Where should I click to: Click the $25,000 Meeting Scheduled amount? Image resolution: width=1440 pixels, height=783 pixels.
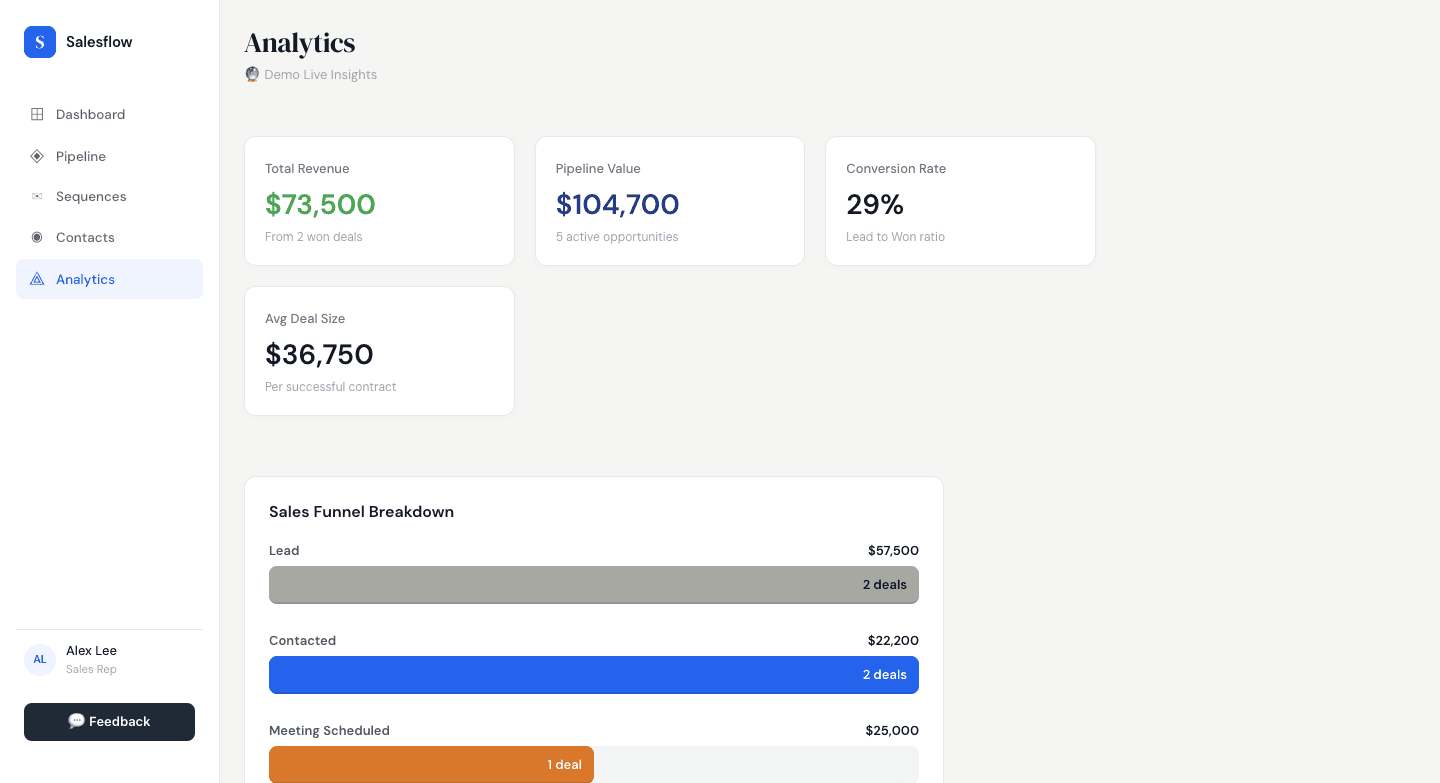[892, 731]
